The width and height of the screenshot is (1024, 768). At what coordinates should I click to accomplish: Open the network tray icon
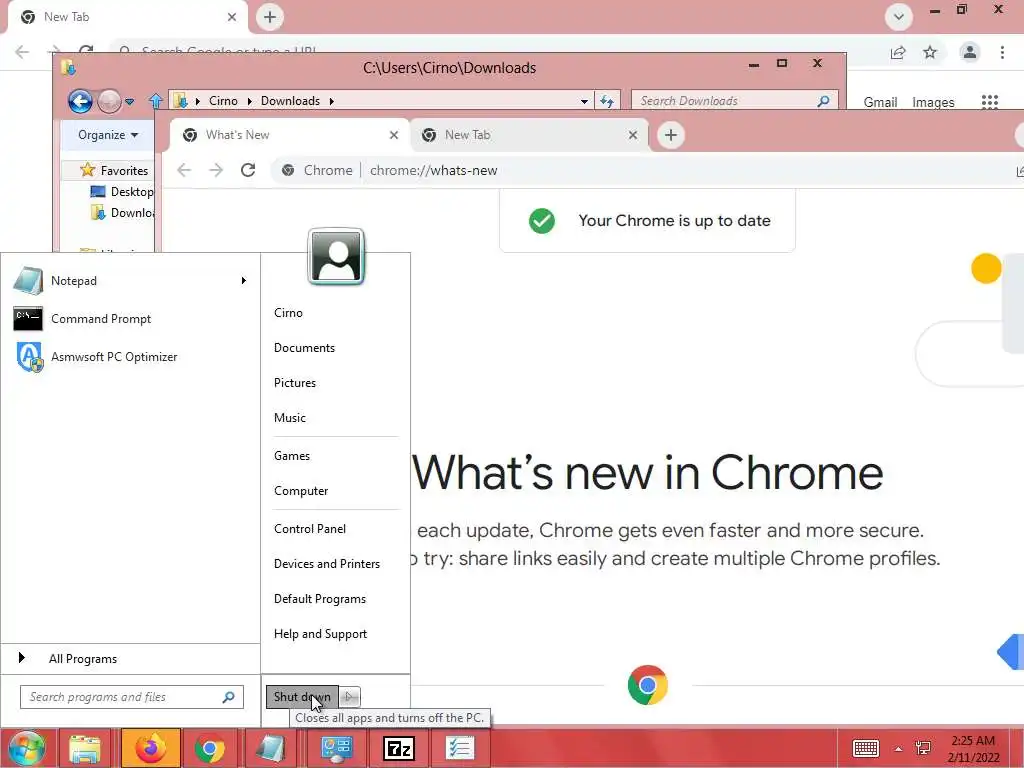923,748
